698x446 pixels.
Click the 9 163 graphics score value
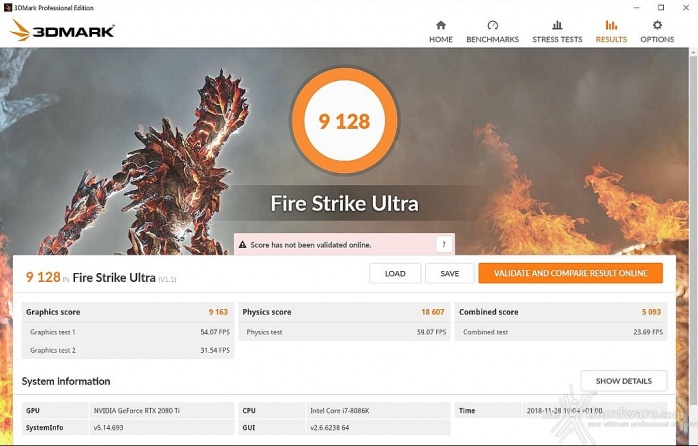(218, 312)
